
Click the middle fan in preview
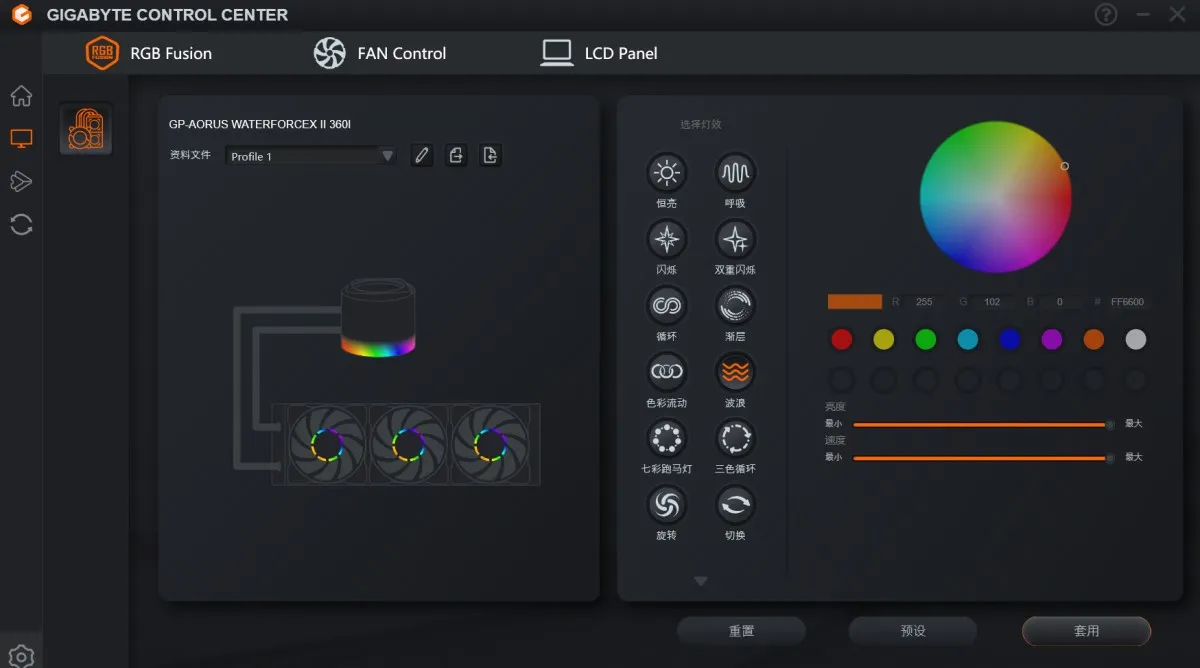407,444
